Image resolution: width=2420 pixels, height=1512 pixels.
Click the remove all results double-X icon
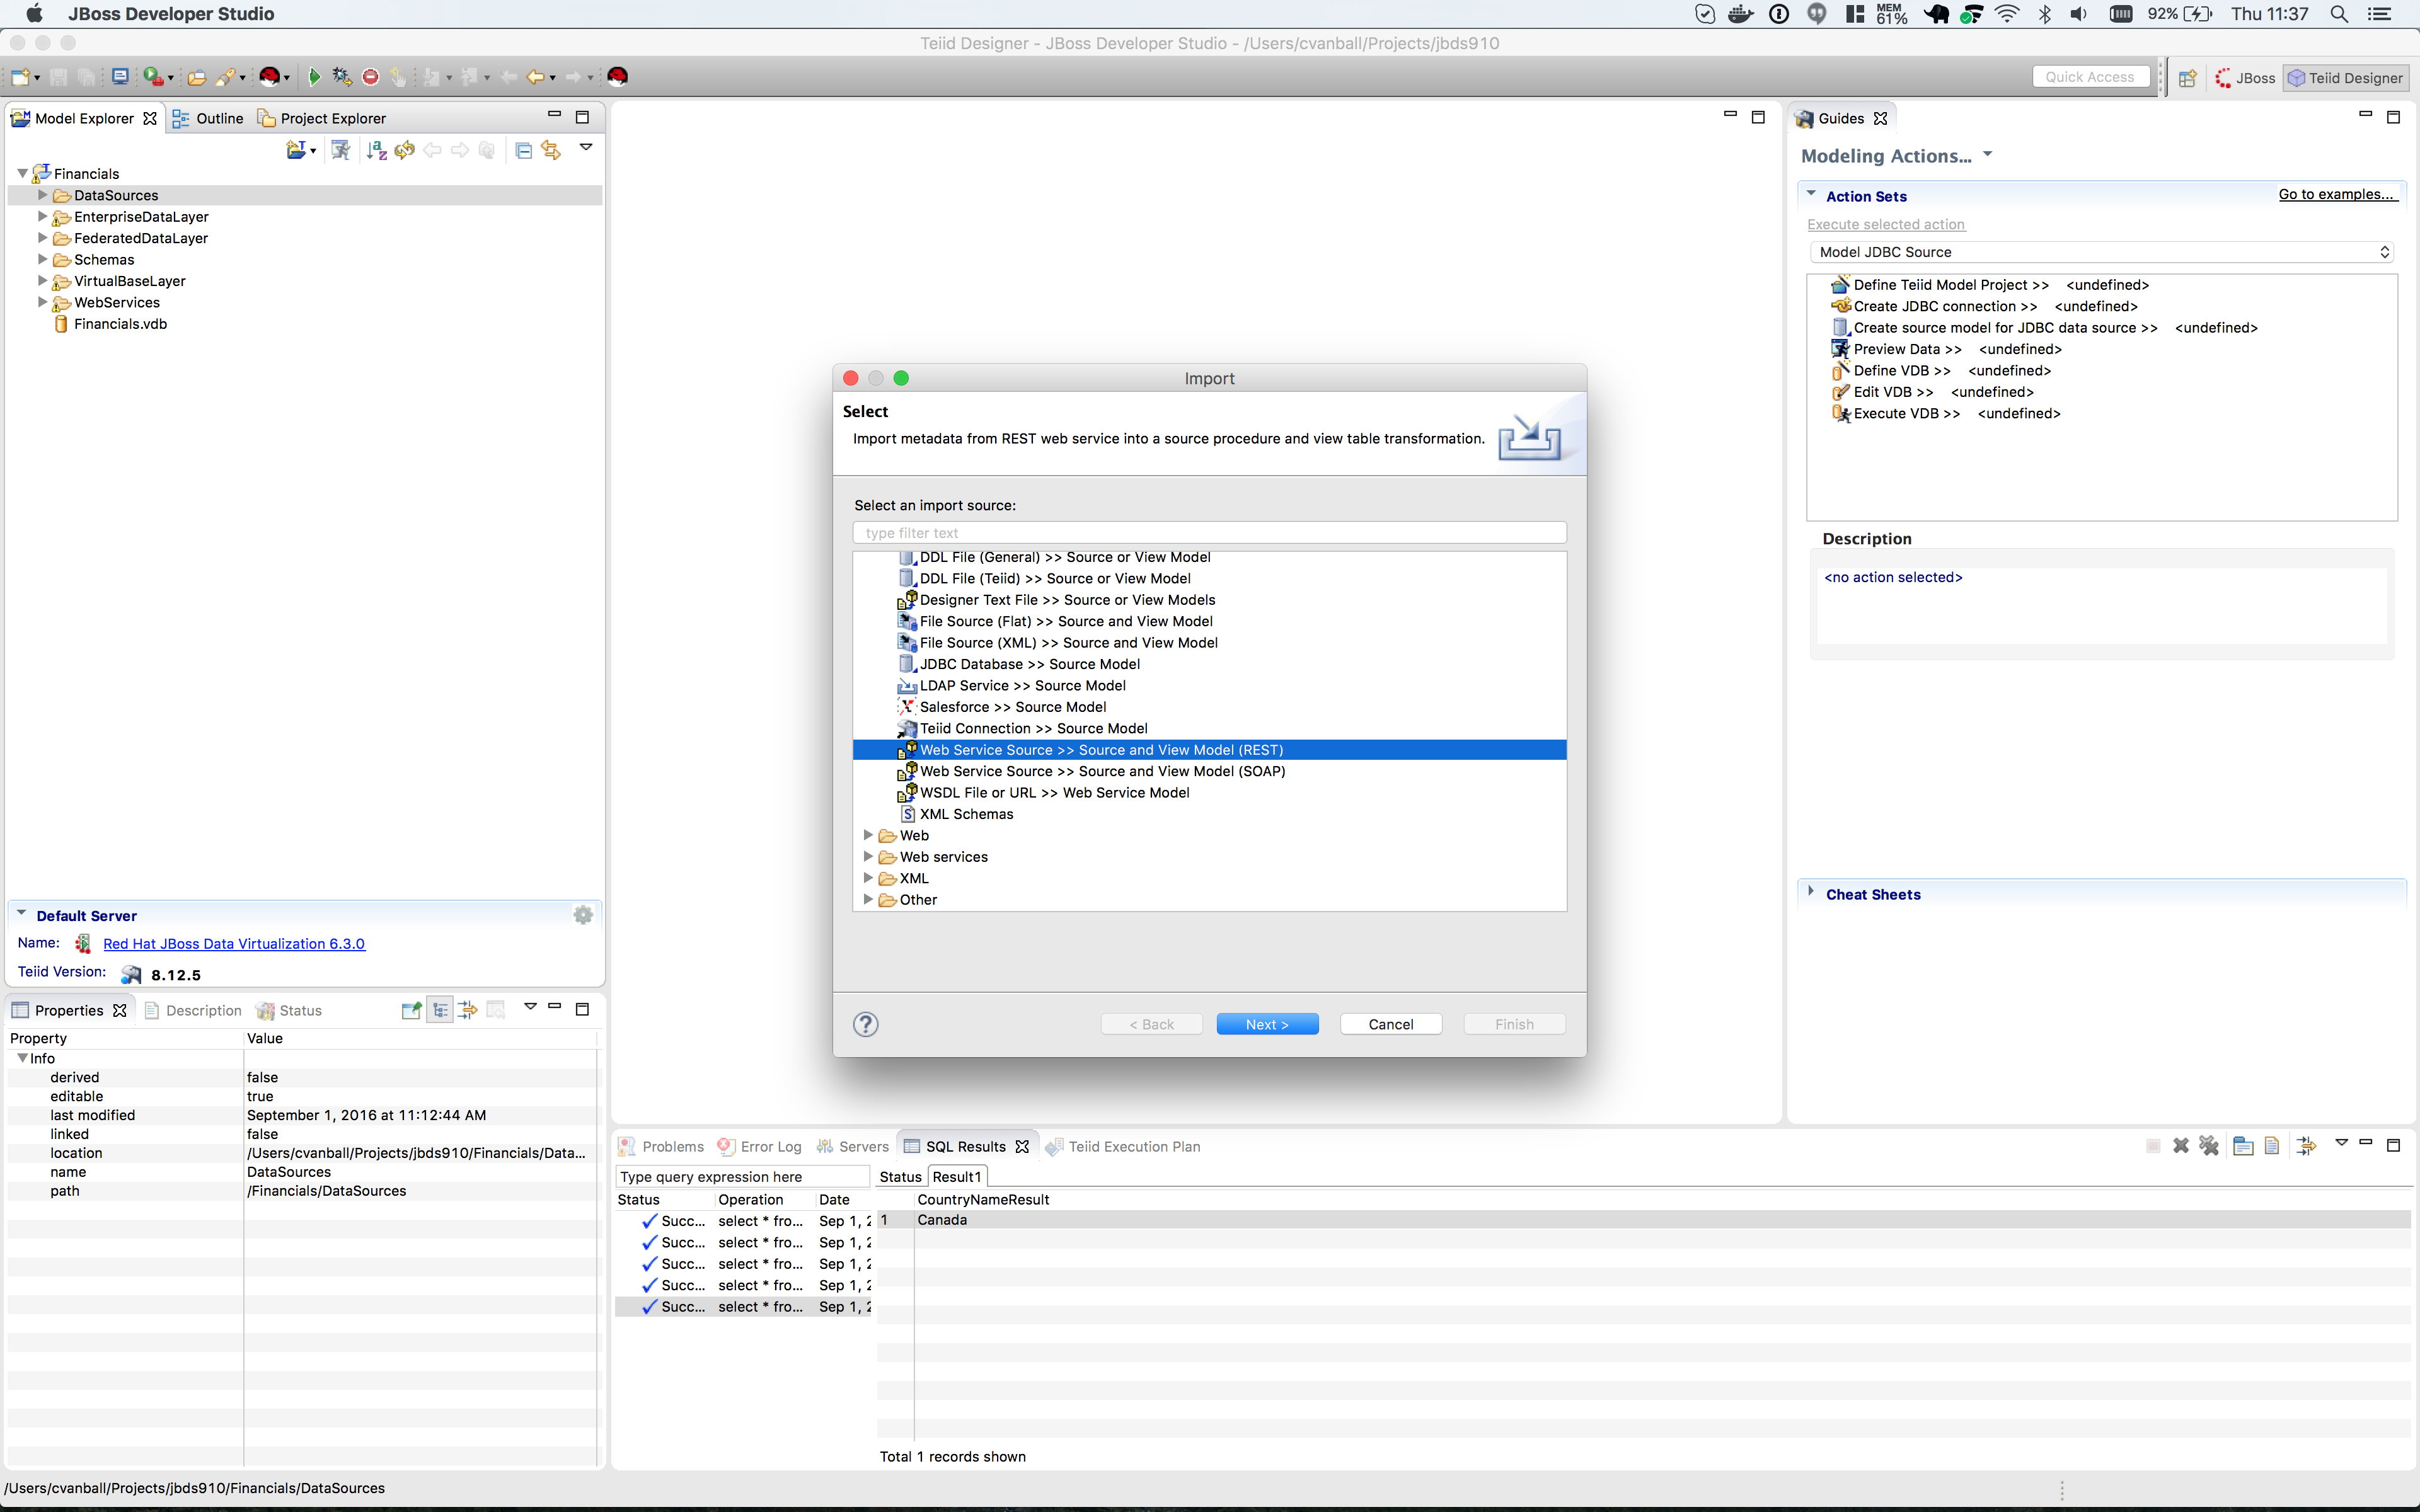[2209, 1146]
